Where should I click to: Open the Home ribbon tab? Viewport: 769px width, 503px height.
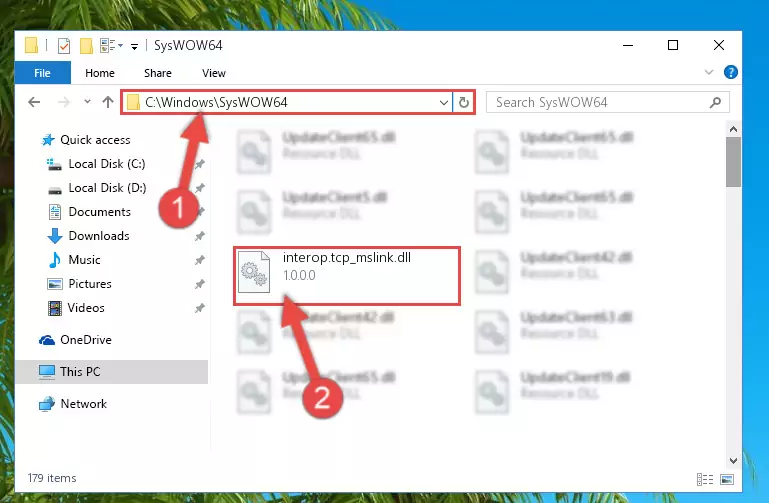[x=100, y=73]
